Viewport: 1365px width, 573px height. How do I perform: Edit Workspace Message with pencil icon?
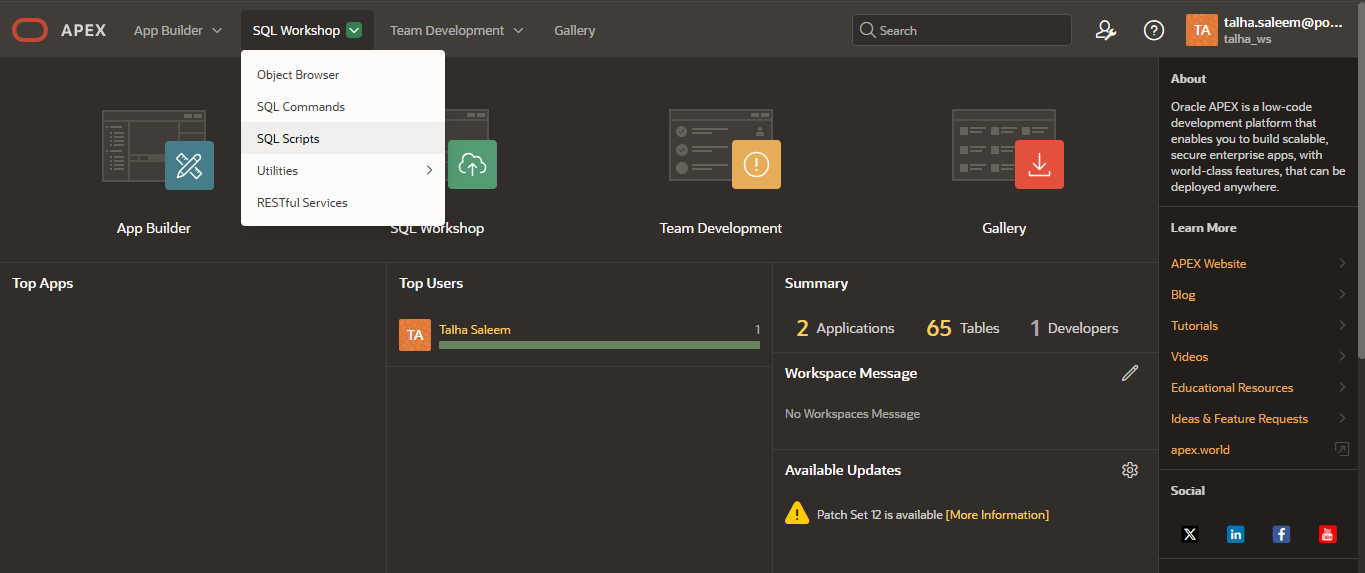(x=1130, y=373)
